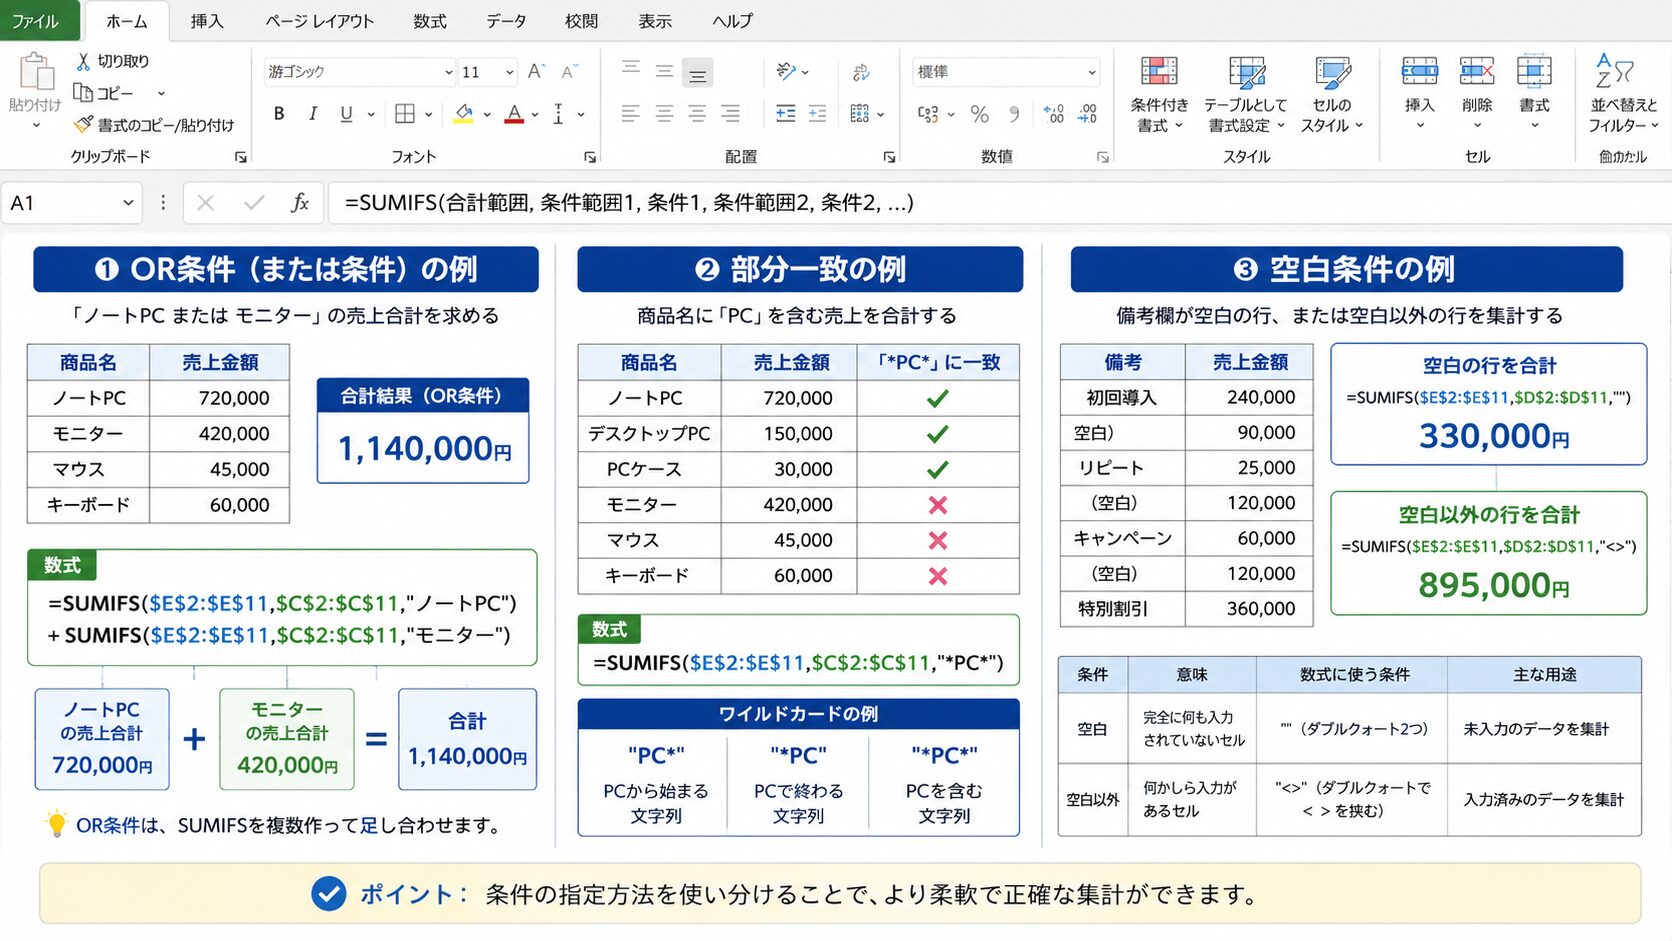Apply percent style icon
Screen dimensions: 1672x941
[980, 114]
